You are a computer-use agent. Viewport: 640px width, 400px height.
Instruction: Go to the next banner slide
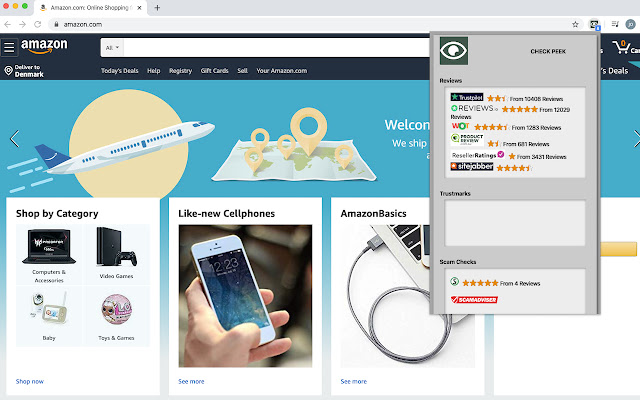(x=636, y=139)
